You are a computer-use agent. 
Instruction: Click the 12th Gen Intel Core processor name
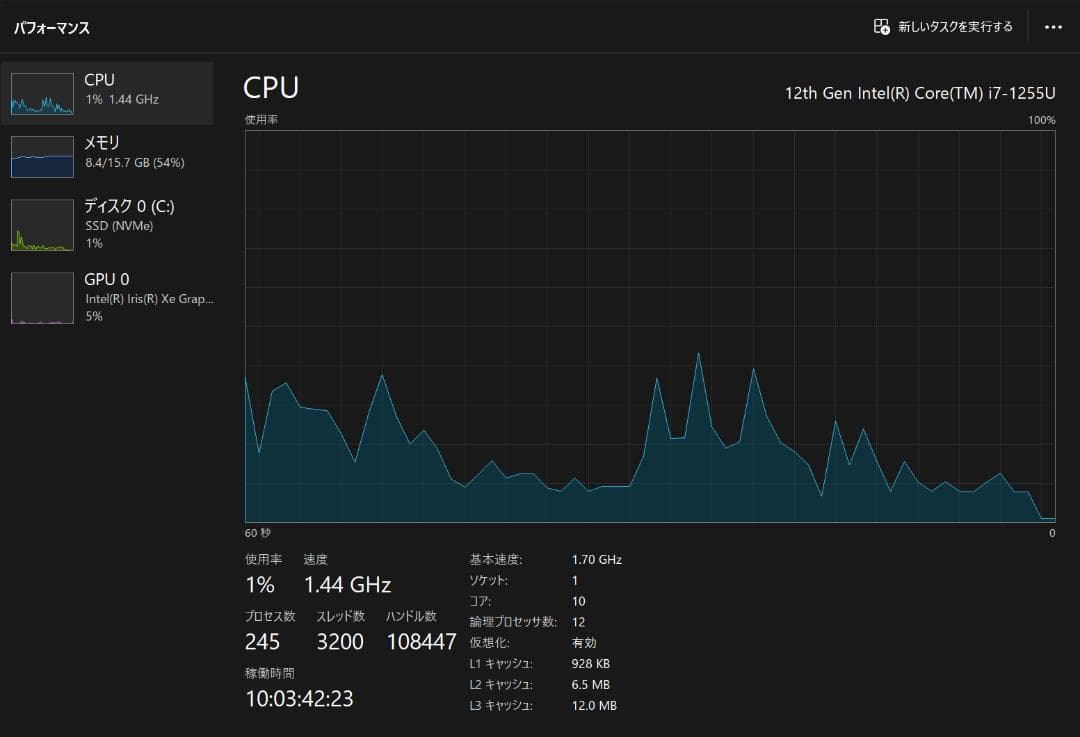click(919, 92)
